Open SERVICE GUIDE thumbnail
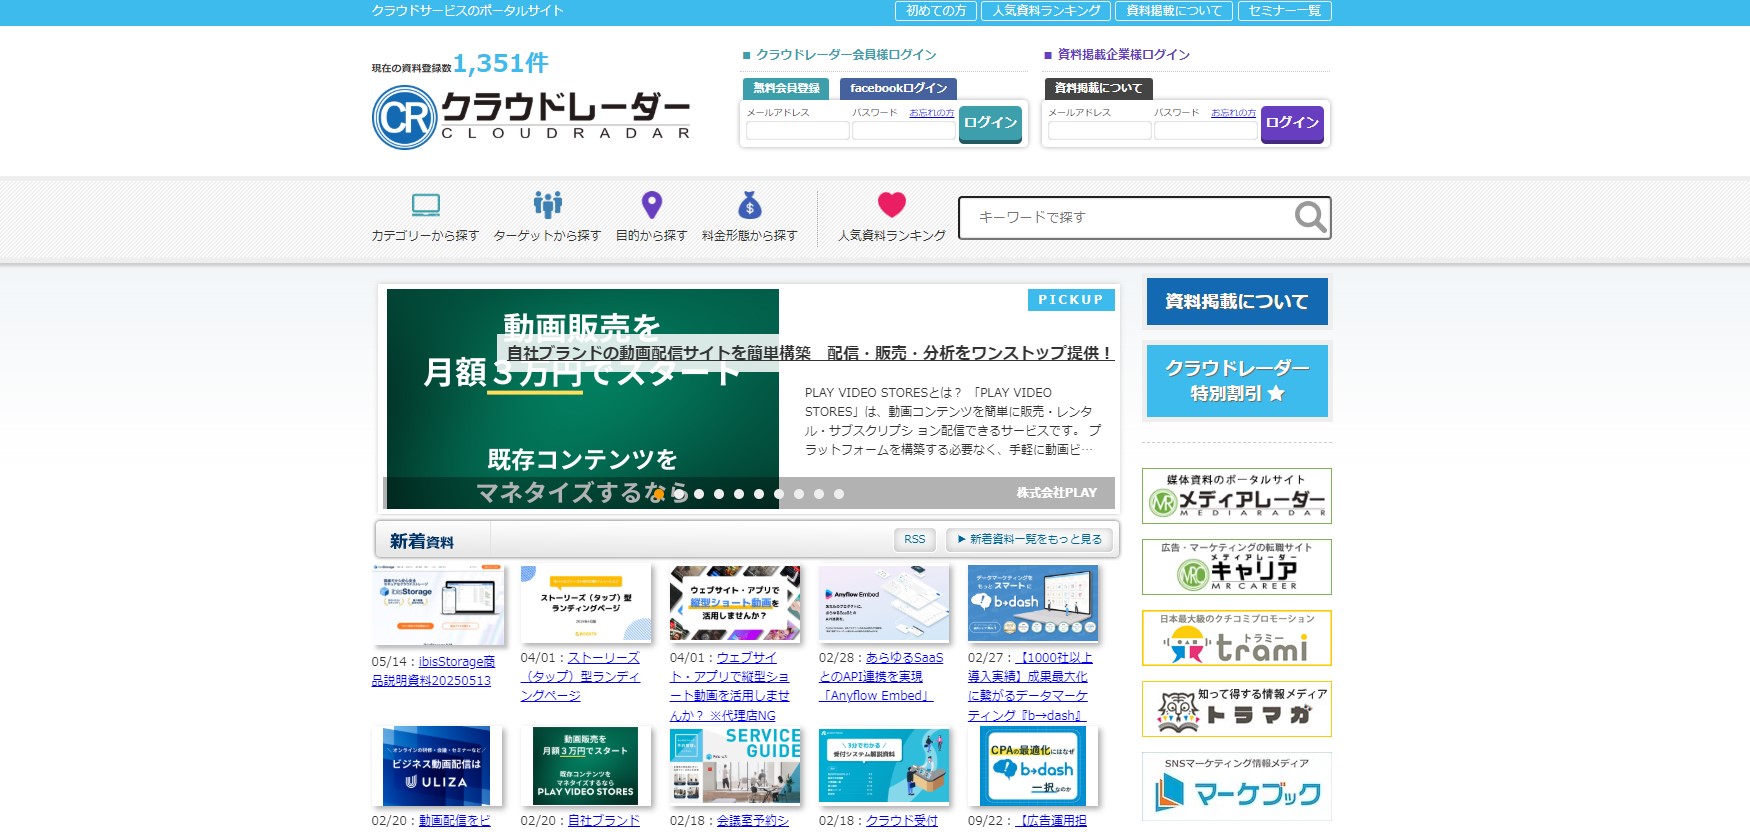Viewport: 1750px width, 832px height. (x=735, y=766)
